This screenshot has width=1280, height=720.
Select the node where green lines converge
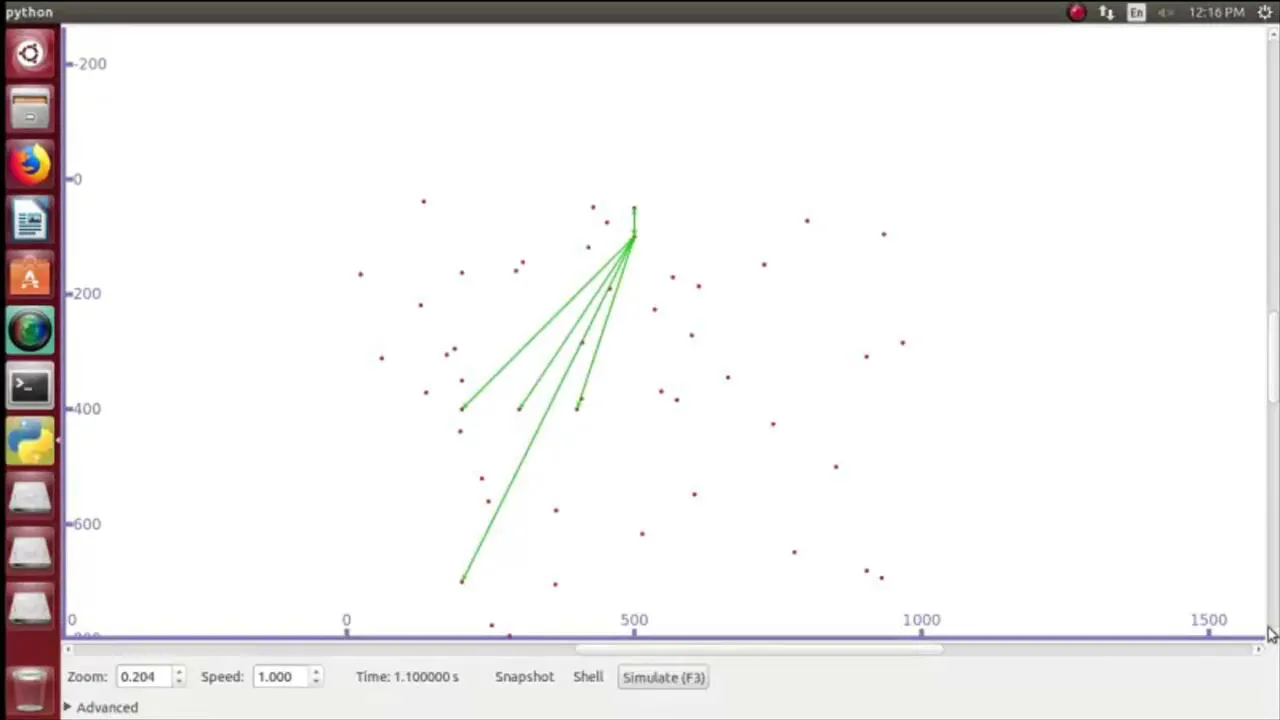pos(633,236)
